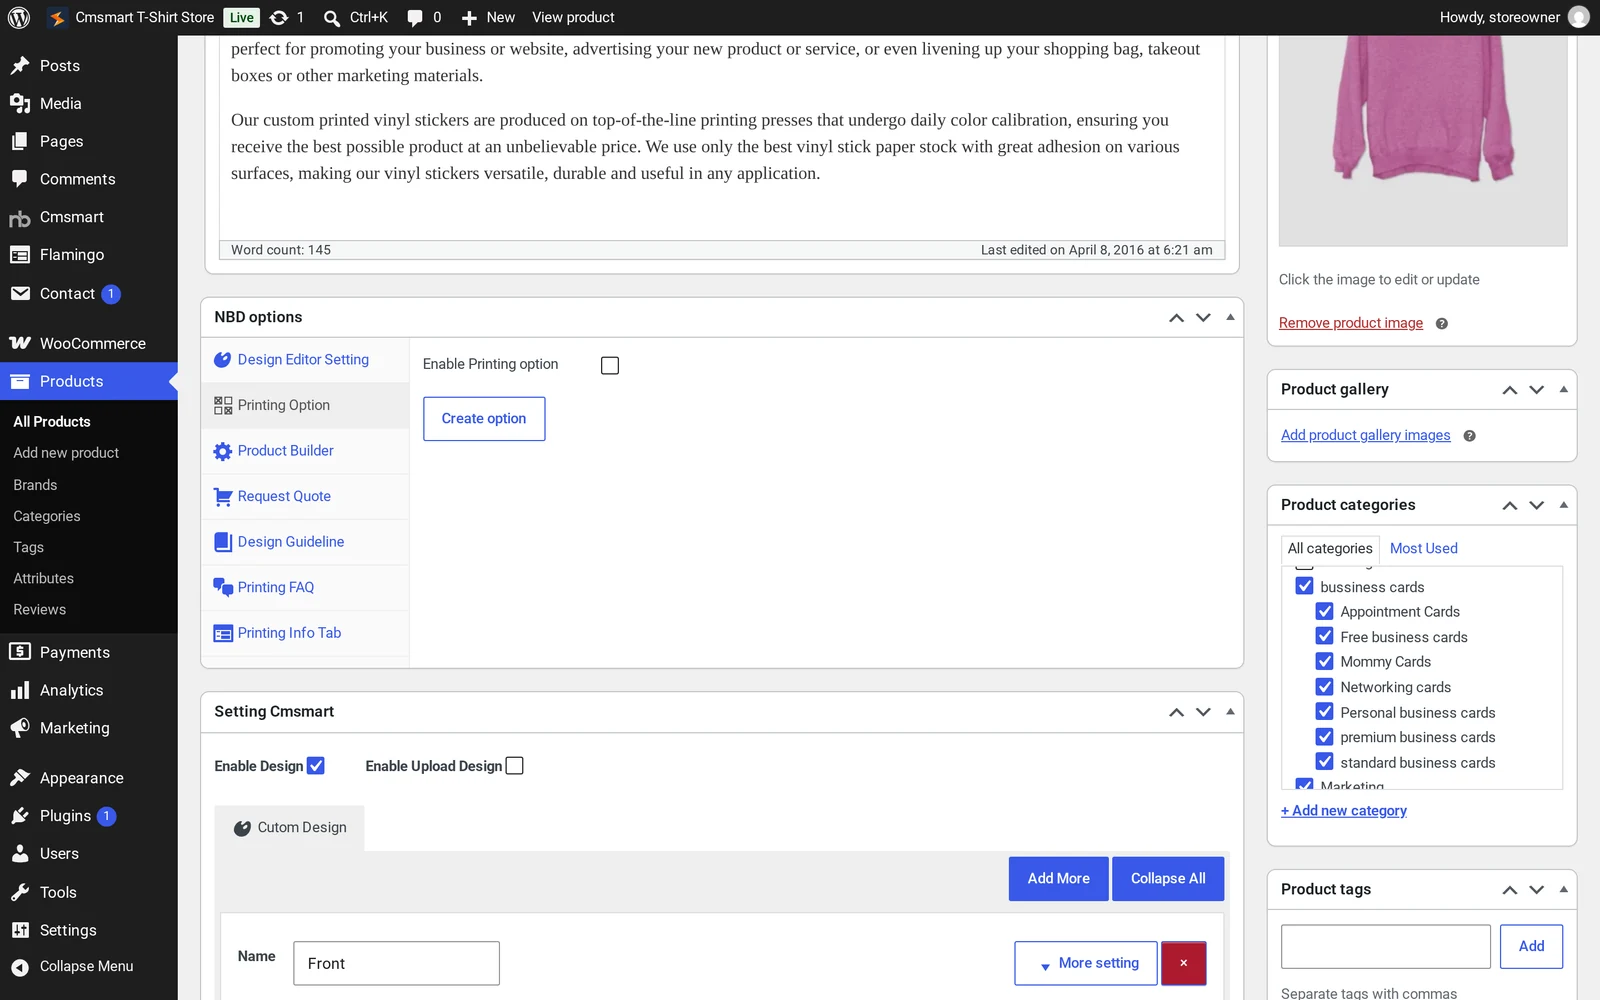Expand the More setting dropdown
The height and width of the screenshot is (1000, 1600).
(1086, 963)
